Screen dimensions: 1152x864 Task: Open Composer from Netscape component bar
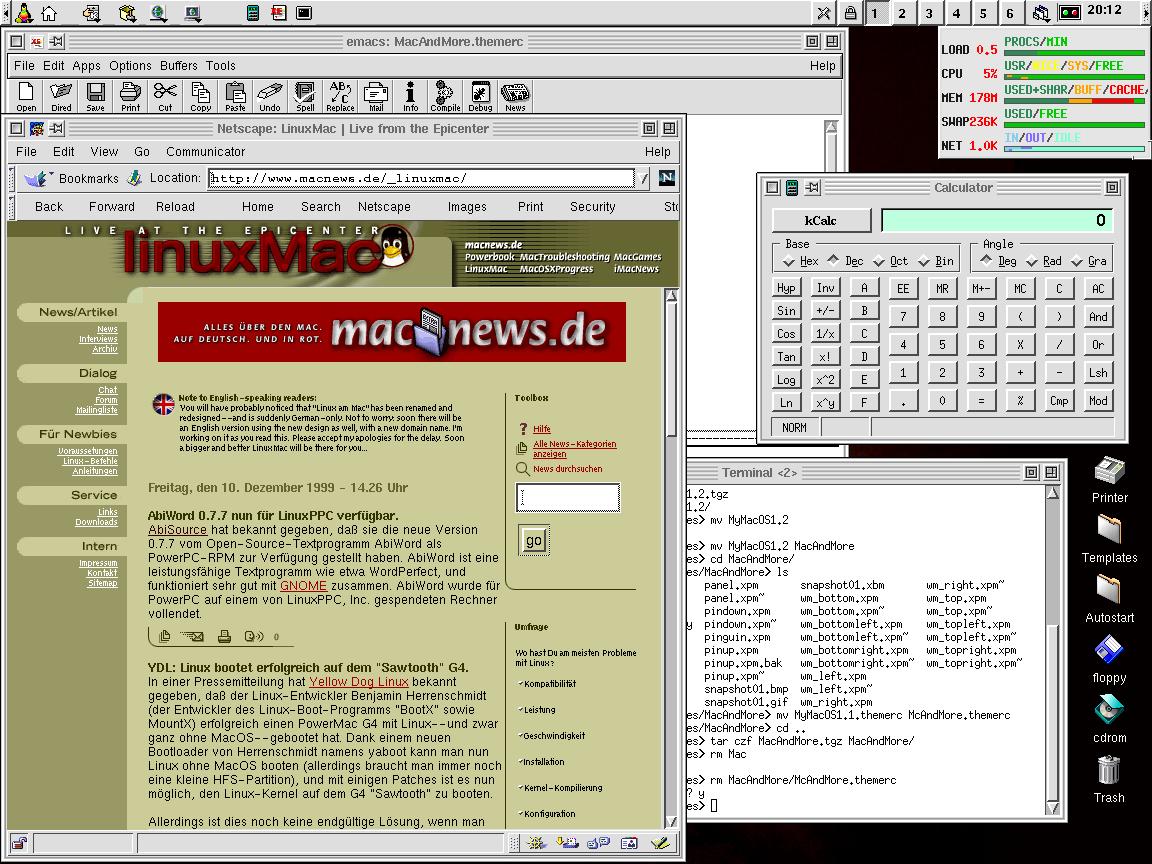pos(660,843)
